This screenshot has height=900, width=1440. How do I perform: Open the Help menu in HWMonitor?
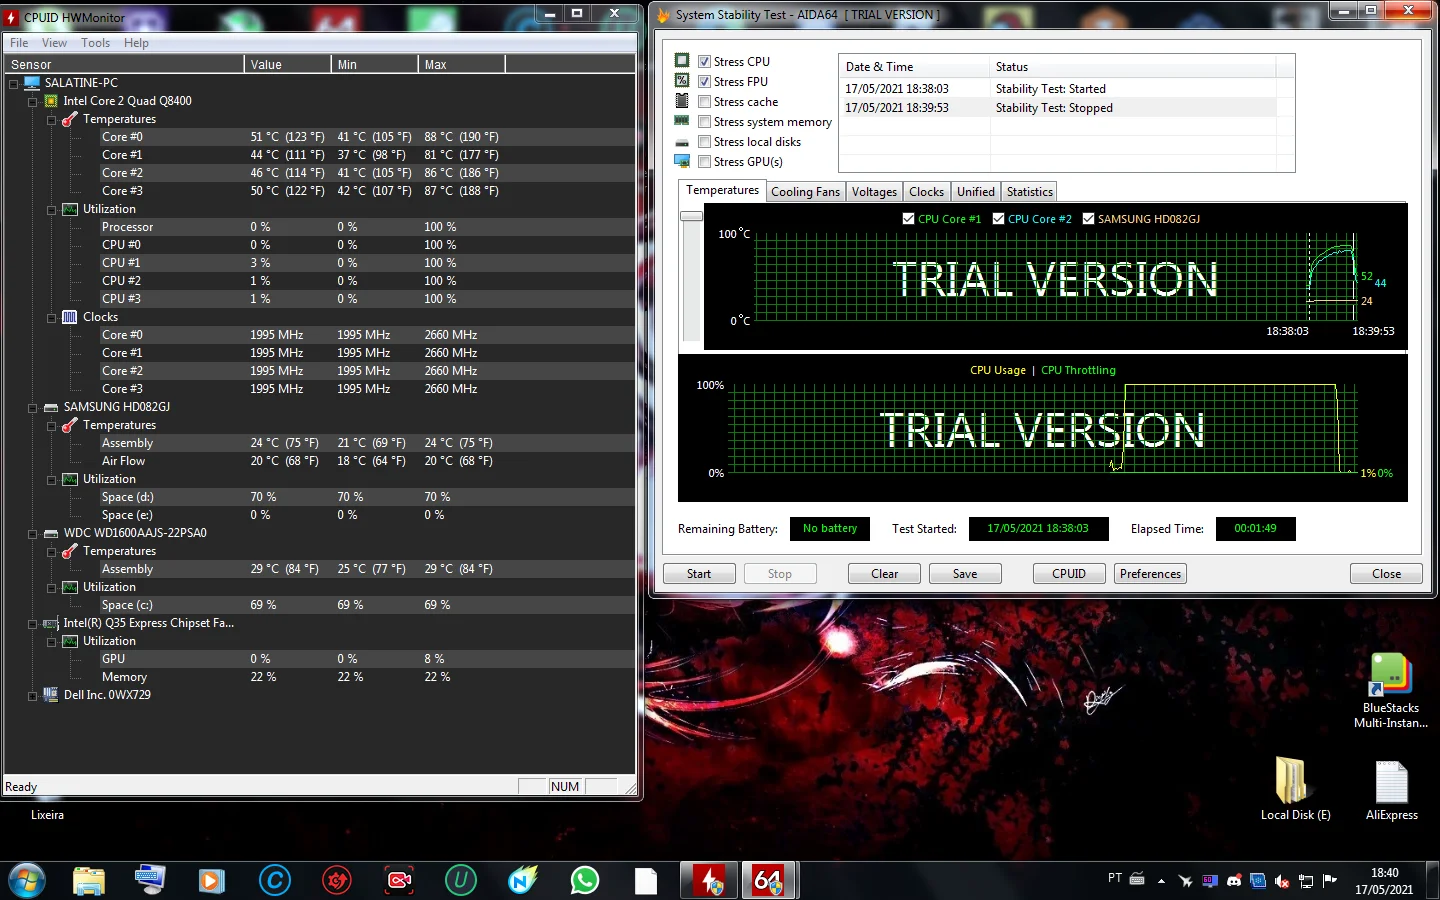(x=136, y=43)
